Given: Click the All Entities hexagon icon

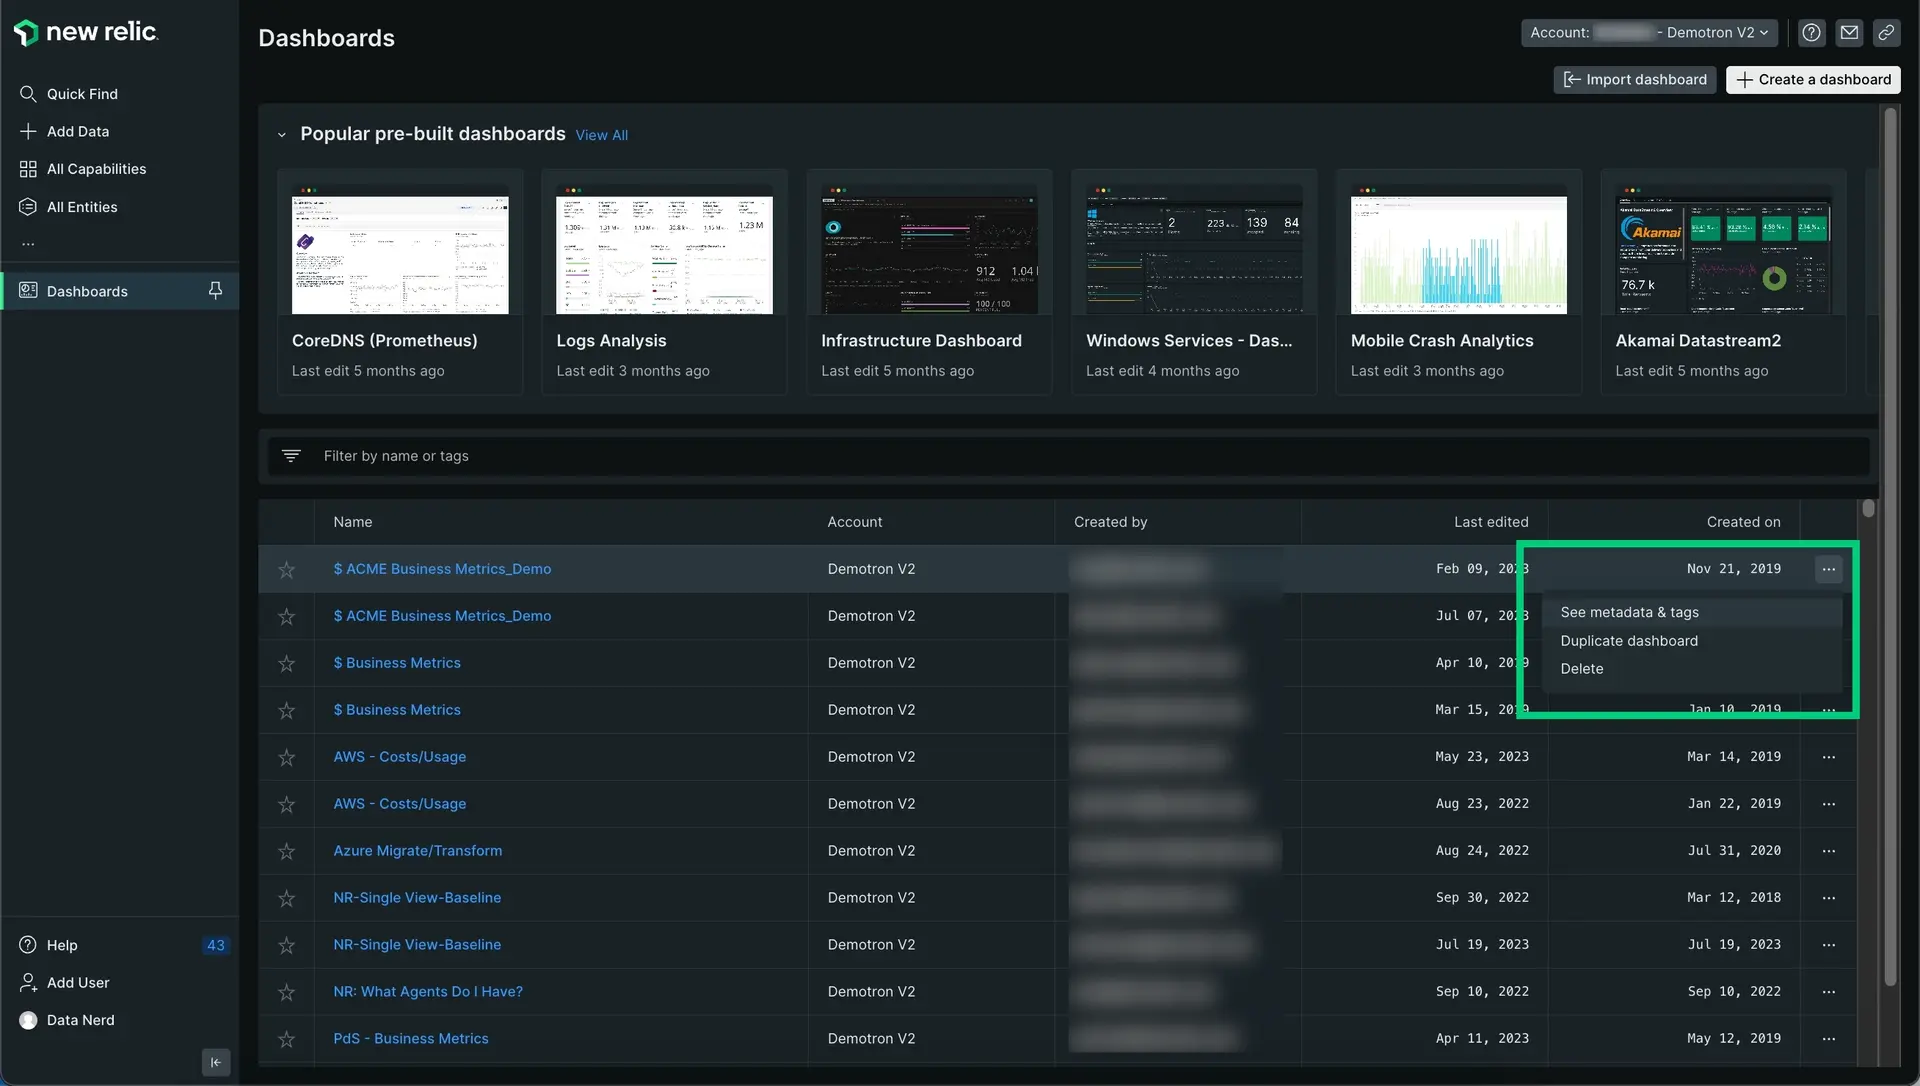Looking at the screenshot, I should coord(28,207).
